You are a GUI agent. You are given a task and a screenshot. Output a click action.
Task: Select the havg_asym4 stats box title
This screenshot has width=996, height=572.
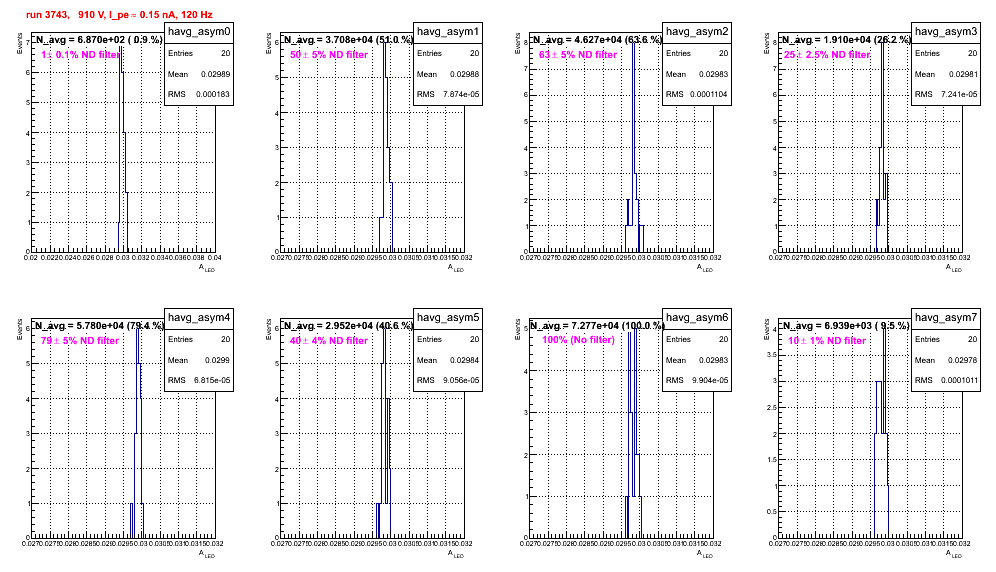coord(199,318)
